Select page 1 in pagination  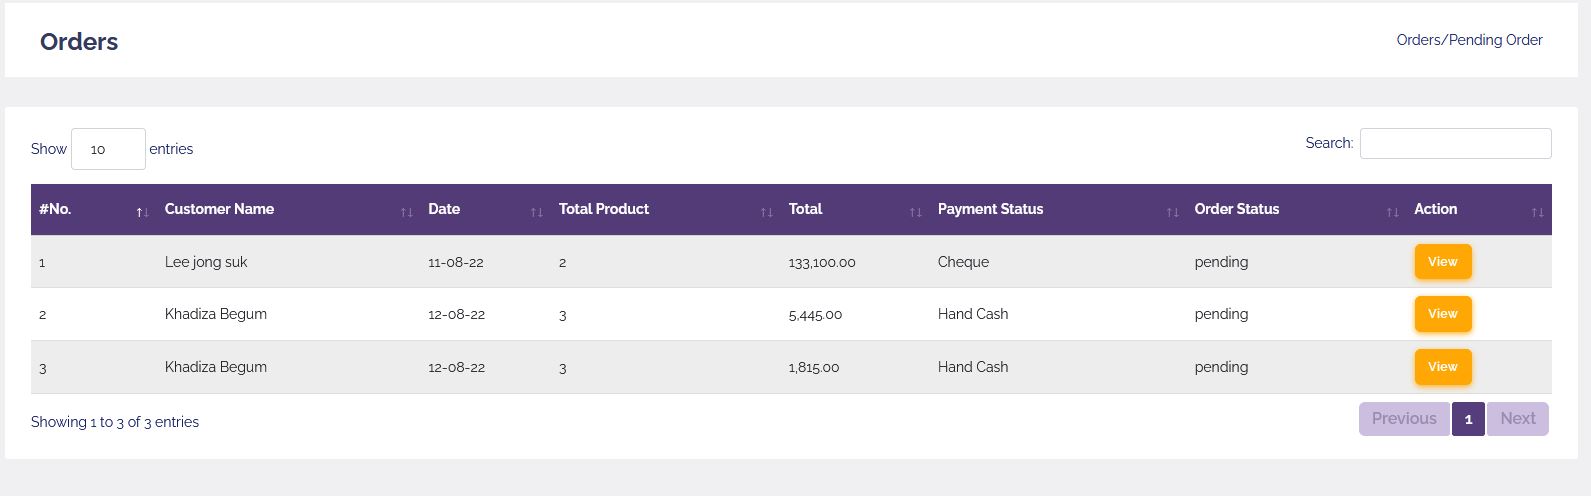click(1468, 419)
